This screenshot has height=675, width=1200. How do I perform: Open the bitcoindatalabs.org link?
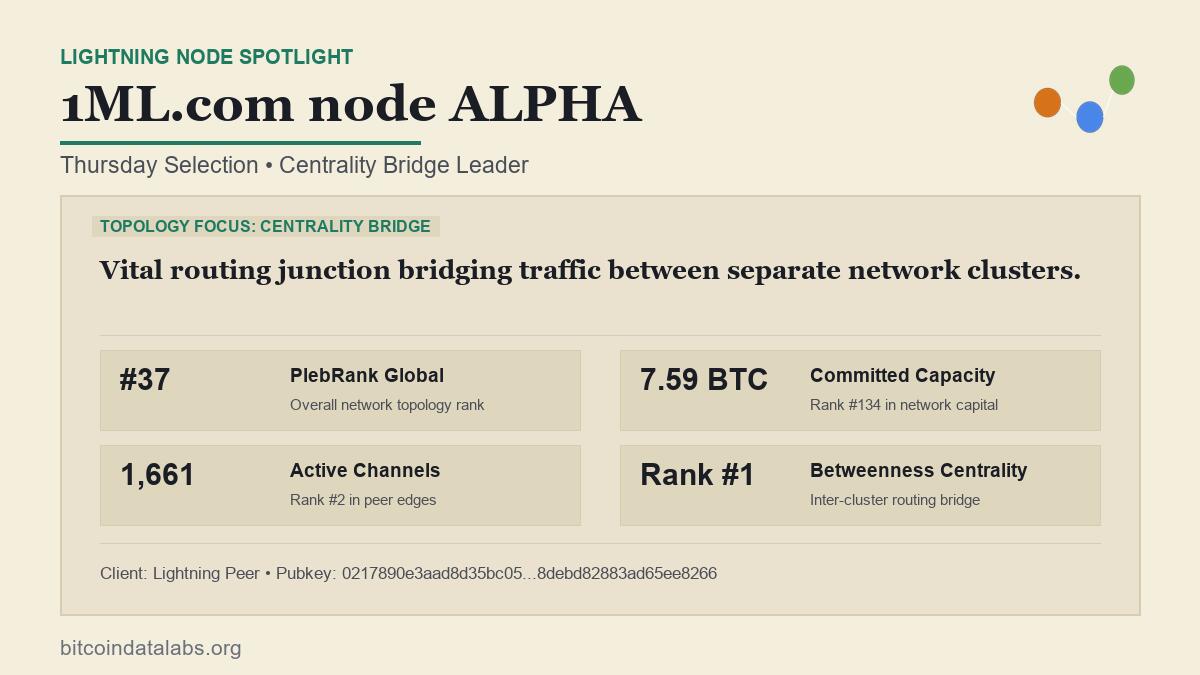(x=151, y=648)
